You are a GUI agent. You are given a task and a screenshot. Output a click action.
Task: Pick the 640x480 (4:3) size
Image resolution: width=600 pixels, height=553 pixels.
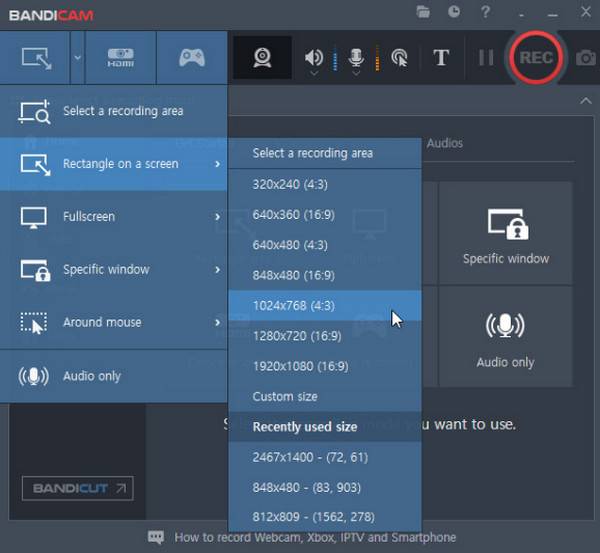[325, 245]
